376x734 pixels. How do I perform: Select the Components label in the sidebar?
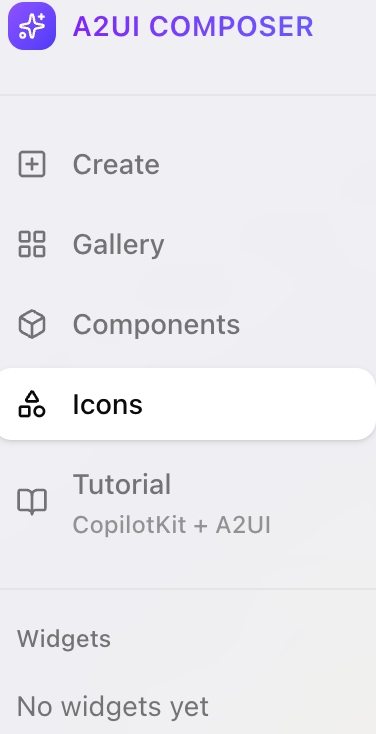[156, 324]
